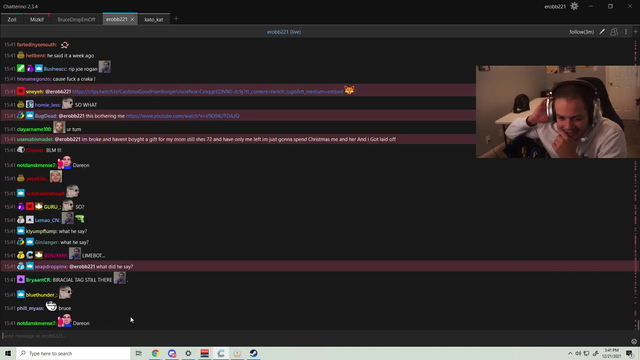Open the emote picker at message box

[x=634, y=341]
